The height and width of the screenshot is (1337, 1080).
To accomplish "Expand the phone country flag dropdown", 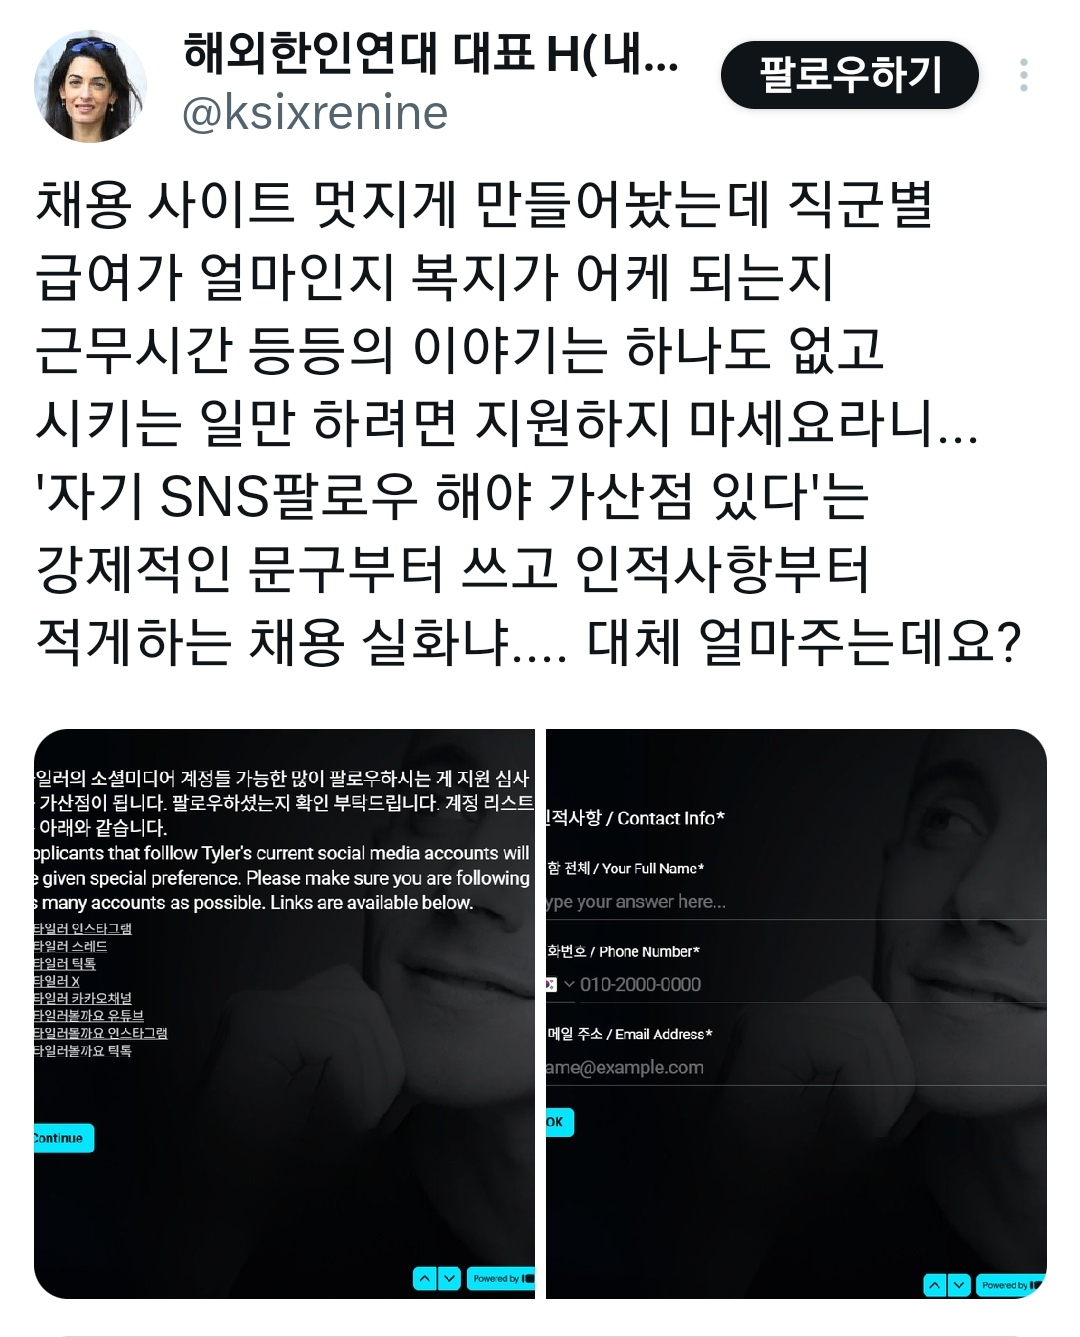I will click(560, 985).
